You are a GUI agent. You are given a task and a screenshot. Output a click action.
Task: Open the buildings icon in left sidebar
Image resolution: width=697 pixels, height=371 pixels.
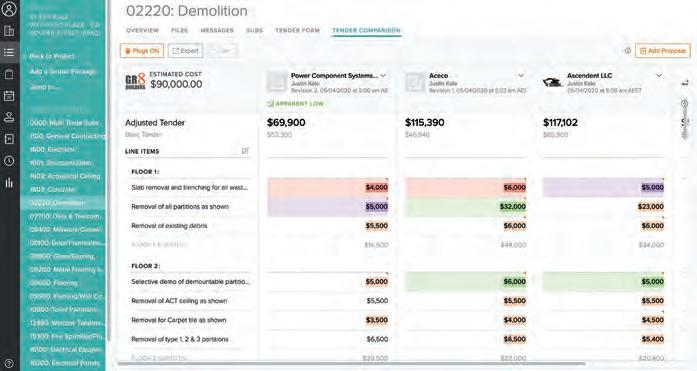click(x=9, y=31)
